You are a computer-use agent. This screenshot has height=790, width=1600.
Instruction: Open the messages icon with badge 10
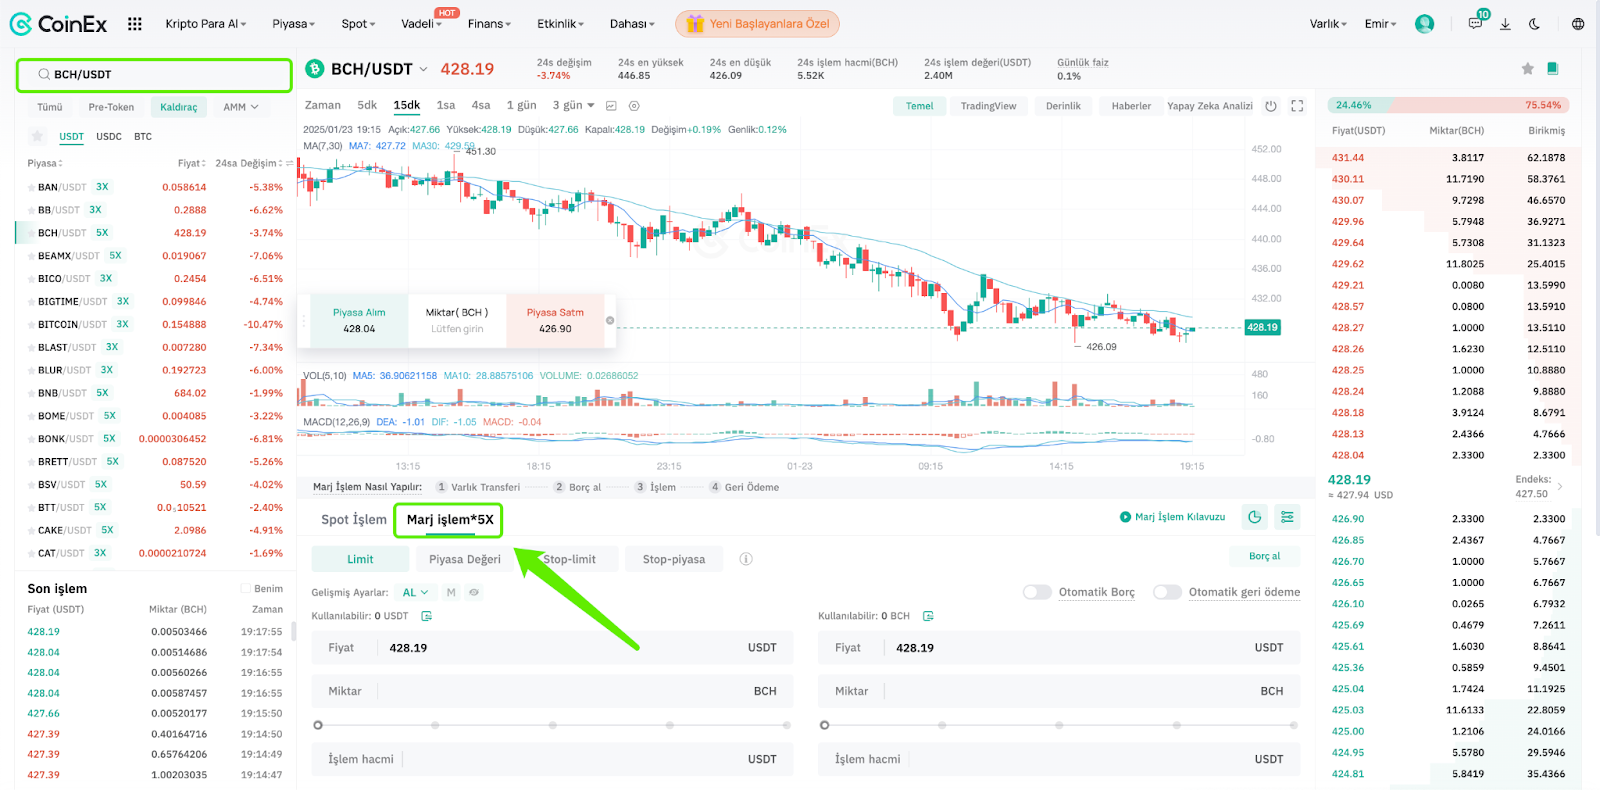click(x=1475, y=23)
